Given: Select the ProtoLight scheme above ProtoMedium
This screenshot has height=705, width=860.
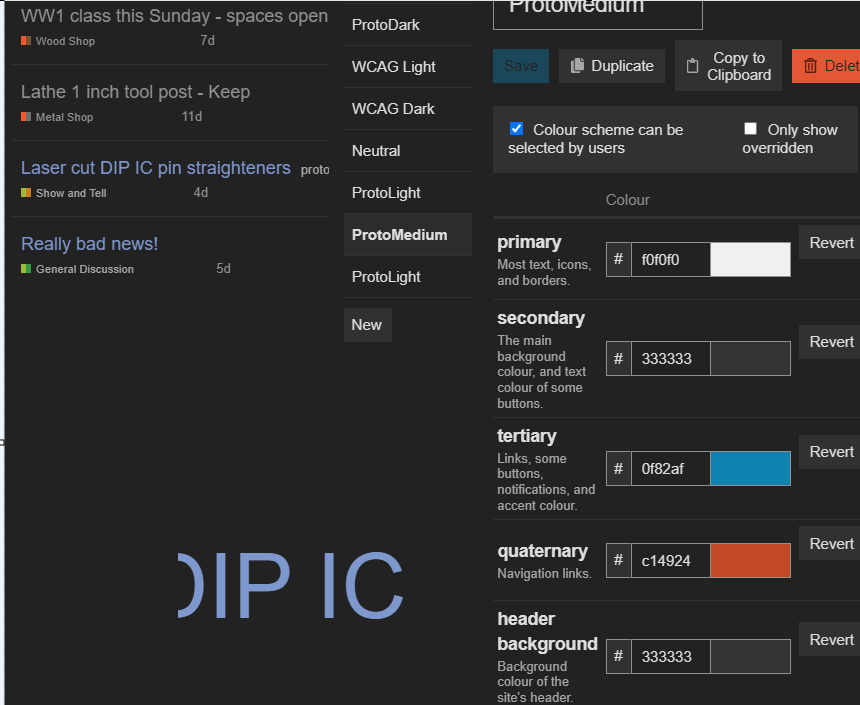Looking at the screenshot, I should [408, 193].
